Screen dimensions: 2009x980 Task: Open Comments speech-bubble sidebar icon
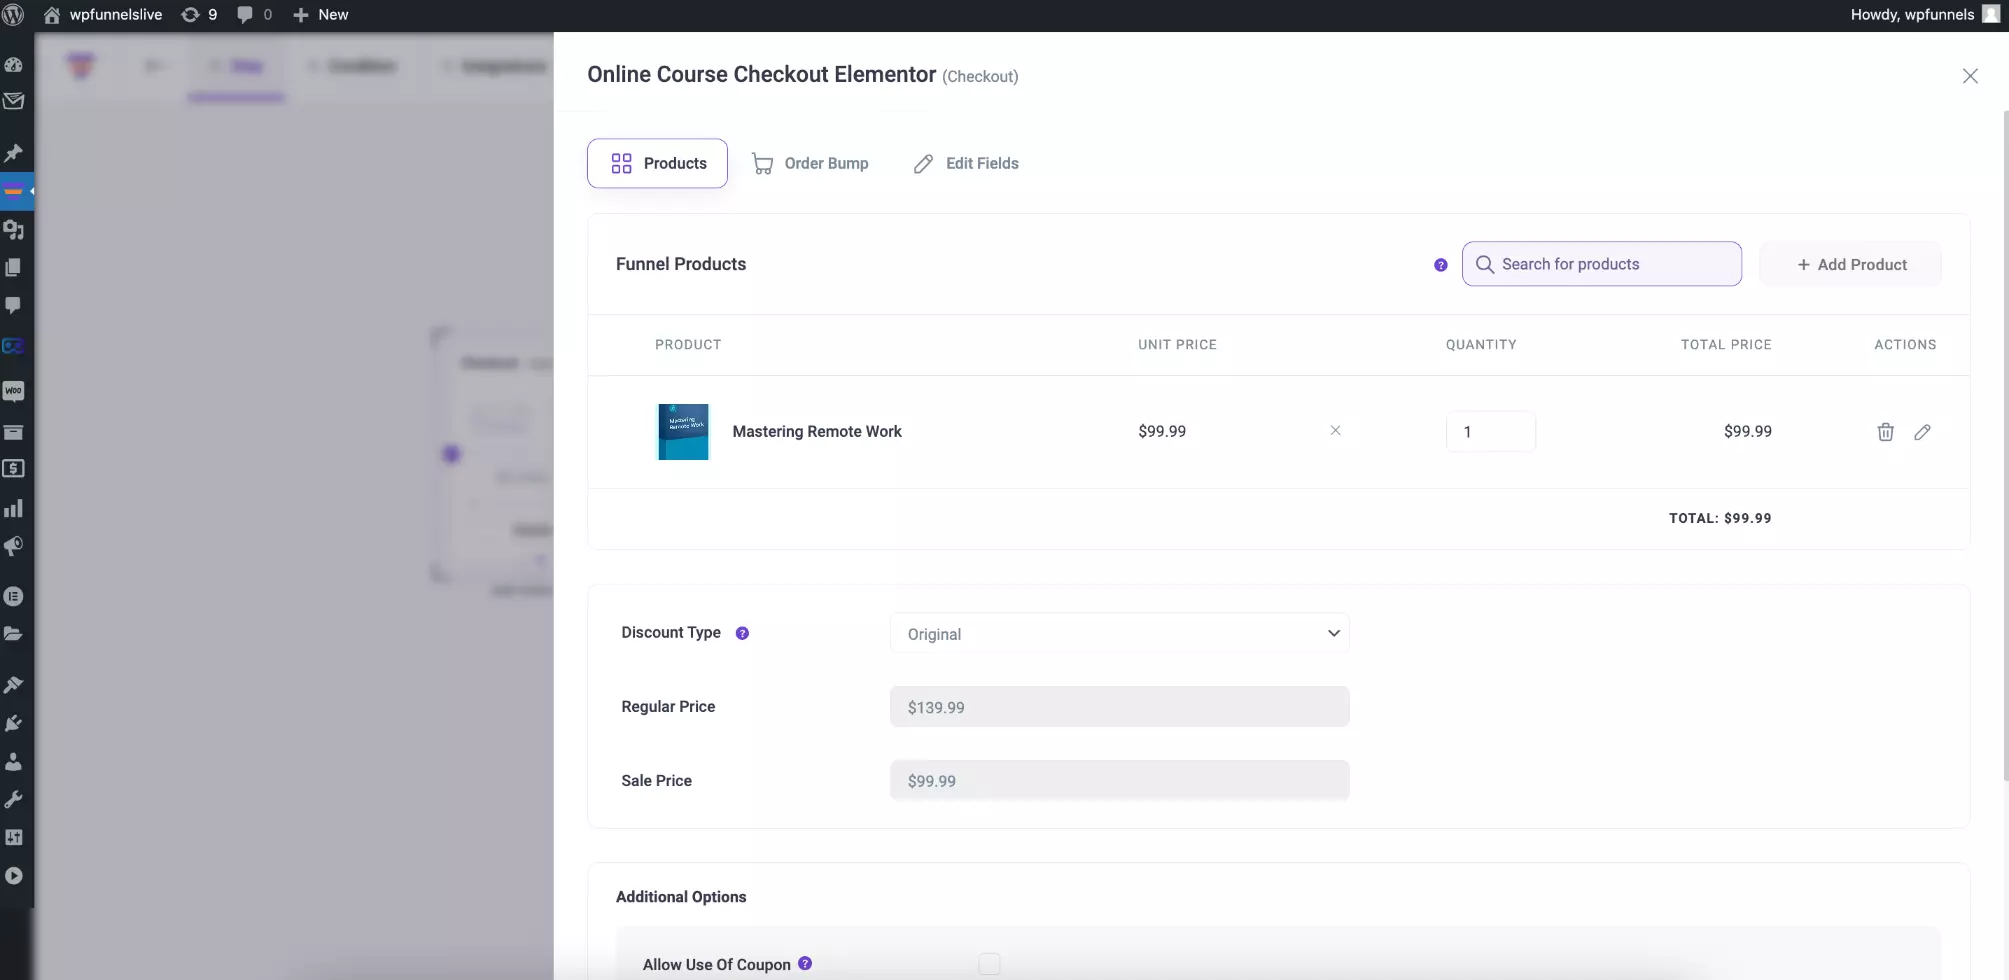tap(14, 306)
